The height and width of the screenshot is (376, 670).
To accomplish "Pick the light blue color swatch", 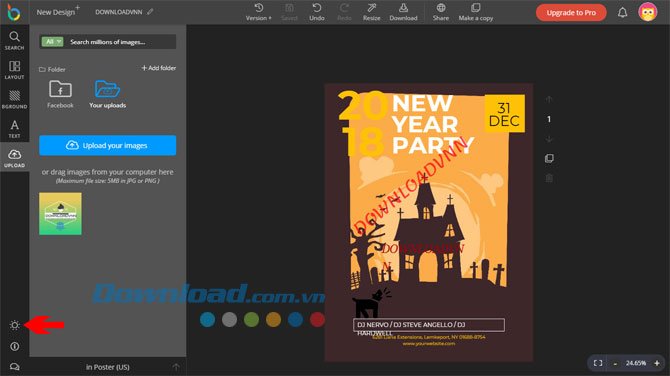I will coord(208,319).
